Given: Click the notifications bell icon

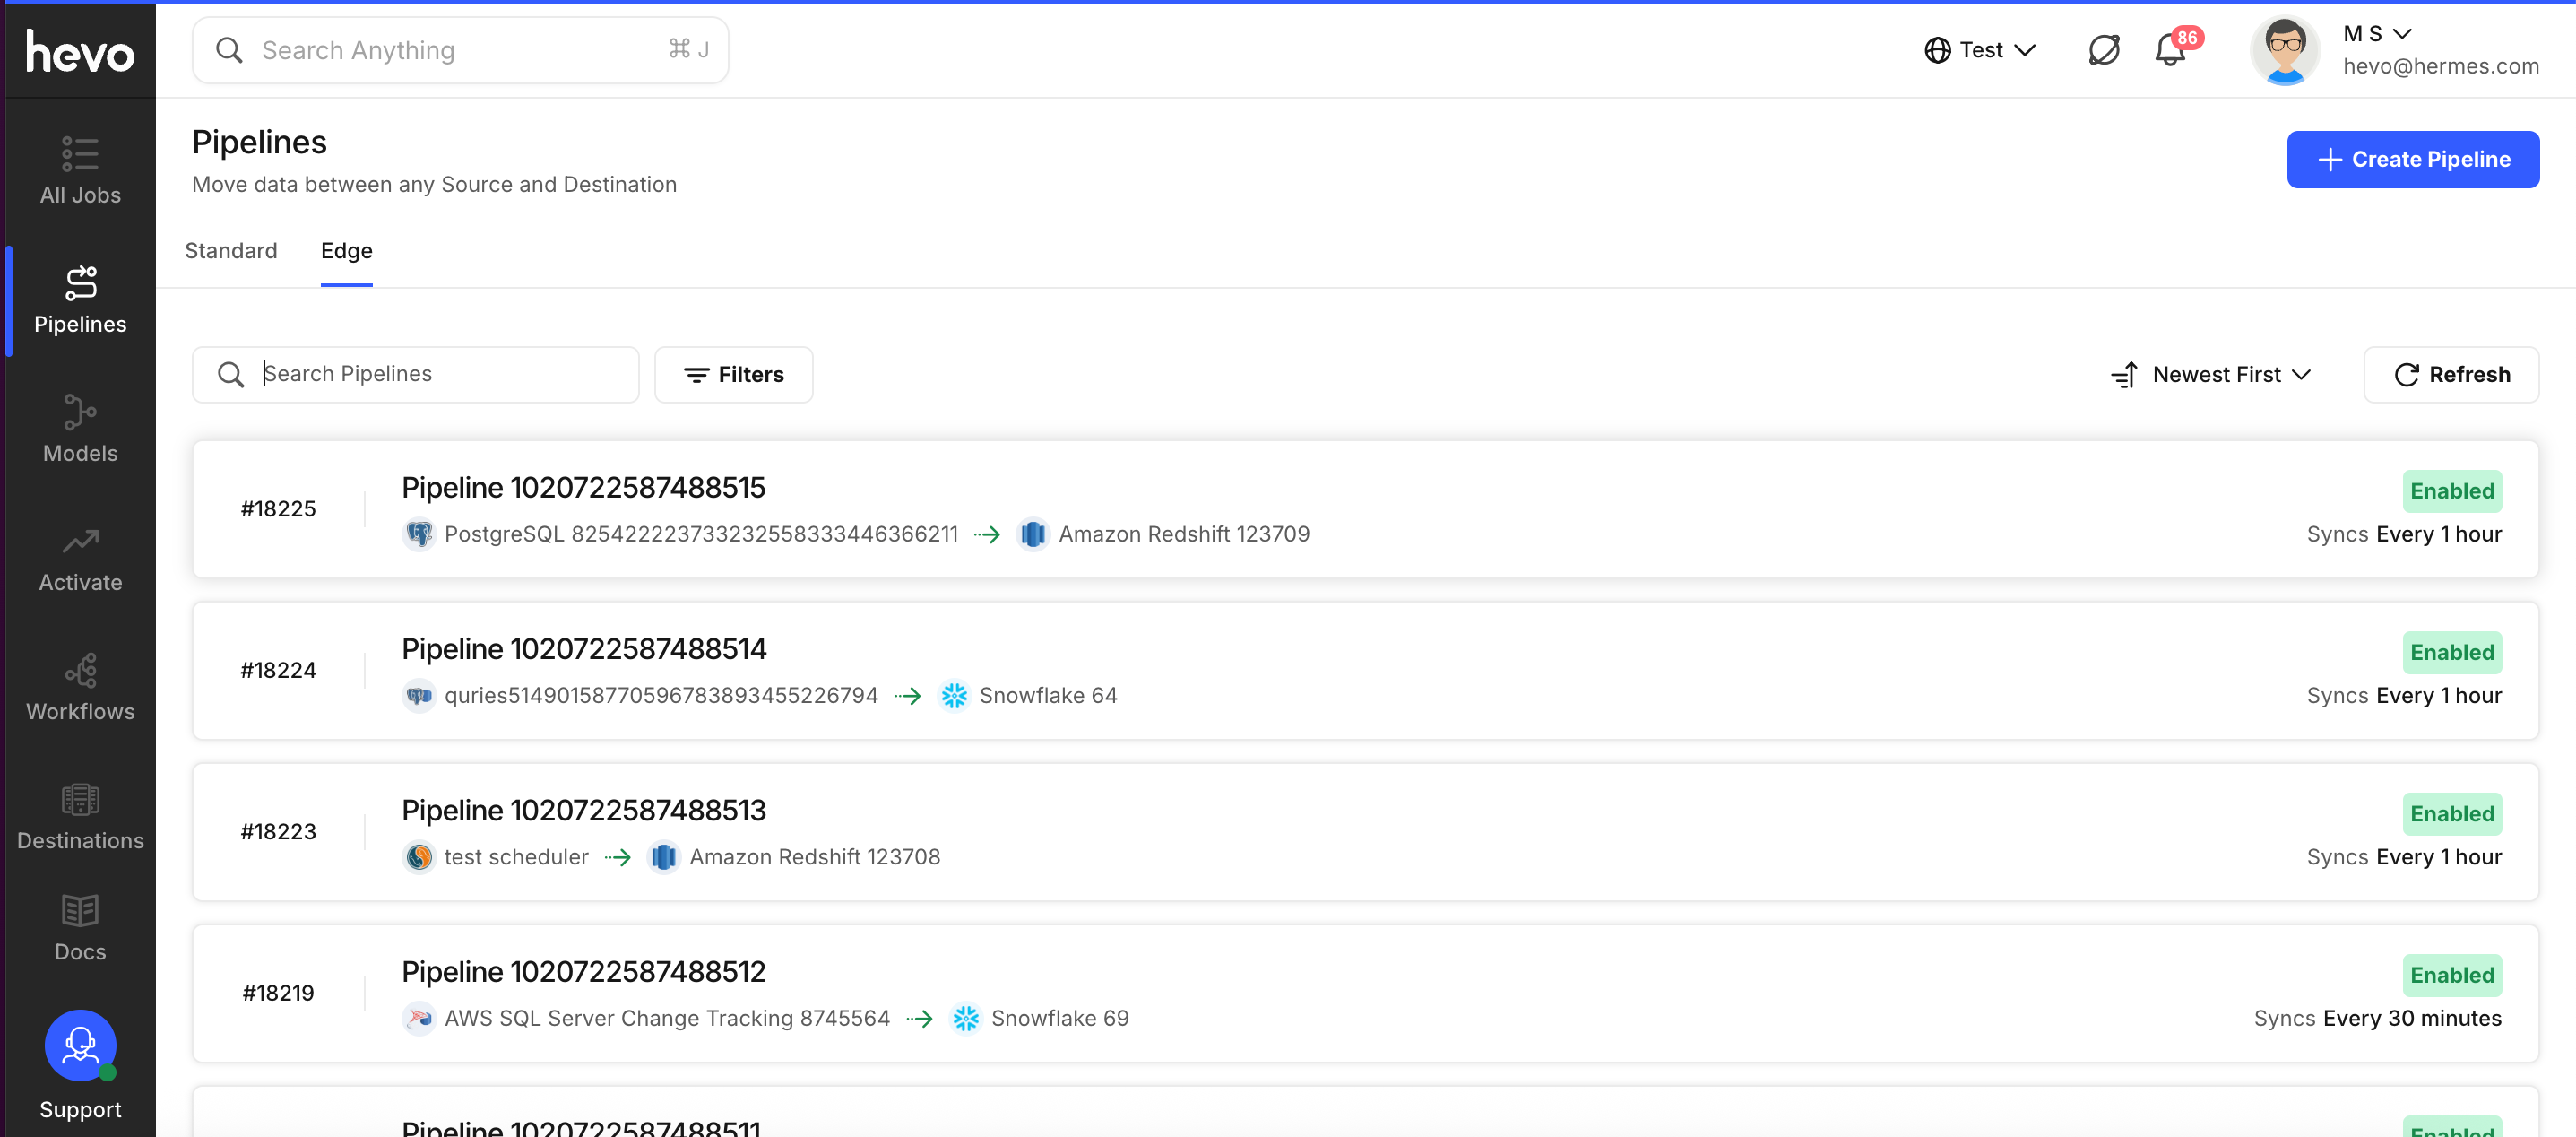Looking at the screenshot, I should pyautogui.click(x=2169, y=50).
